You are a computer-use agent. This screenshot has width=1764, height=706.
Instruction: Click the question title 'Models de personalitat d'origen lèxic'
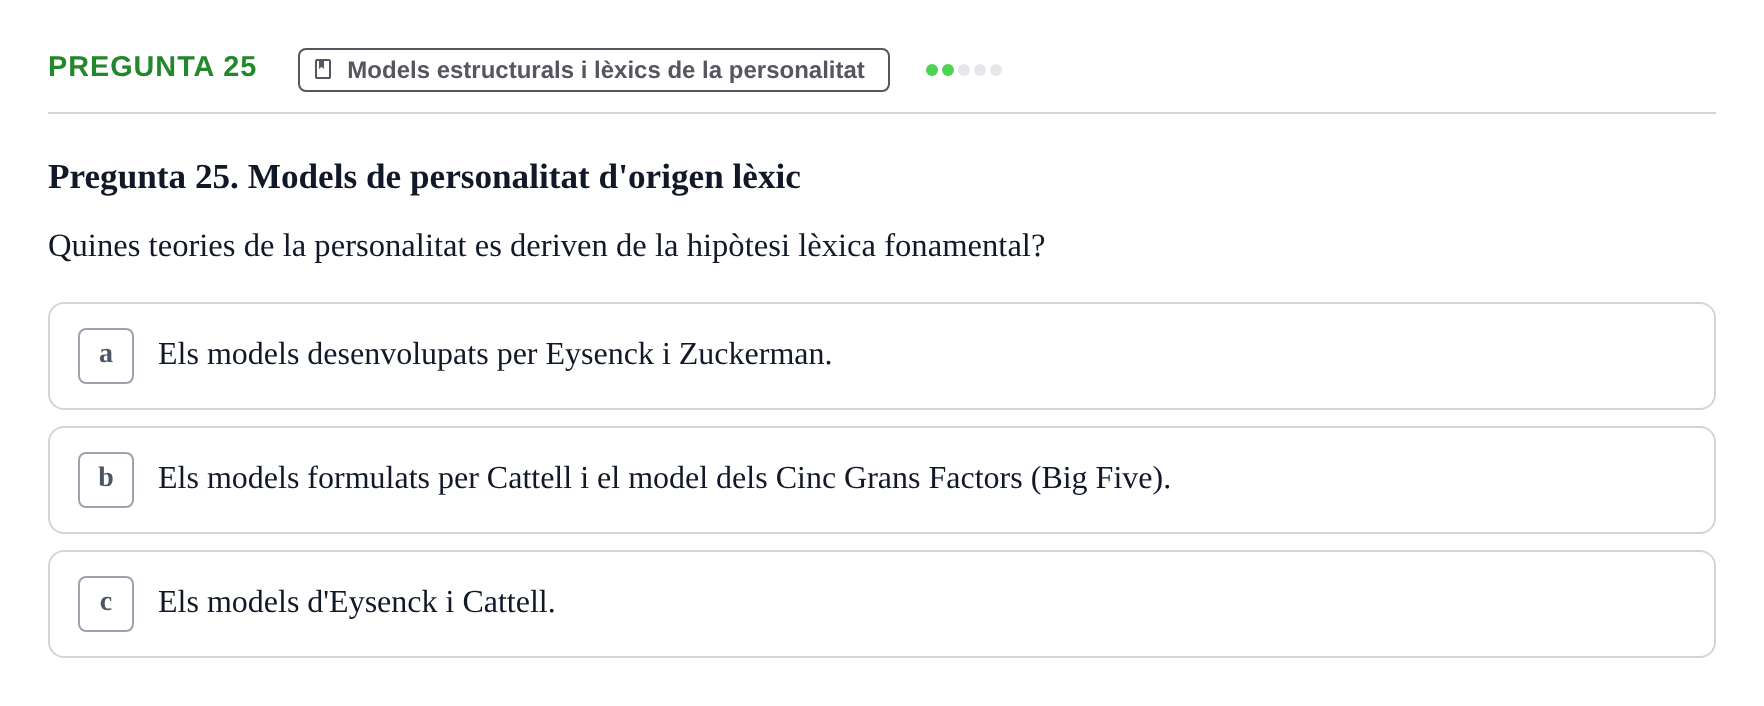pyautogui.click(x=524, y=177)
